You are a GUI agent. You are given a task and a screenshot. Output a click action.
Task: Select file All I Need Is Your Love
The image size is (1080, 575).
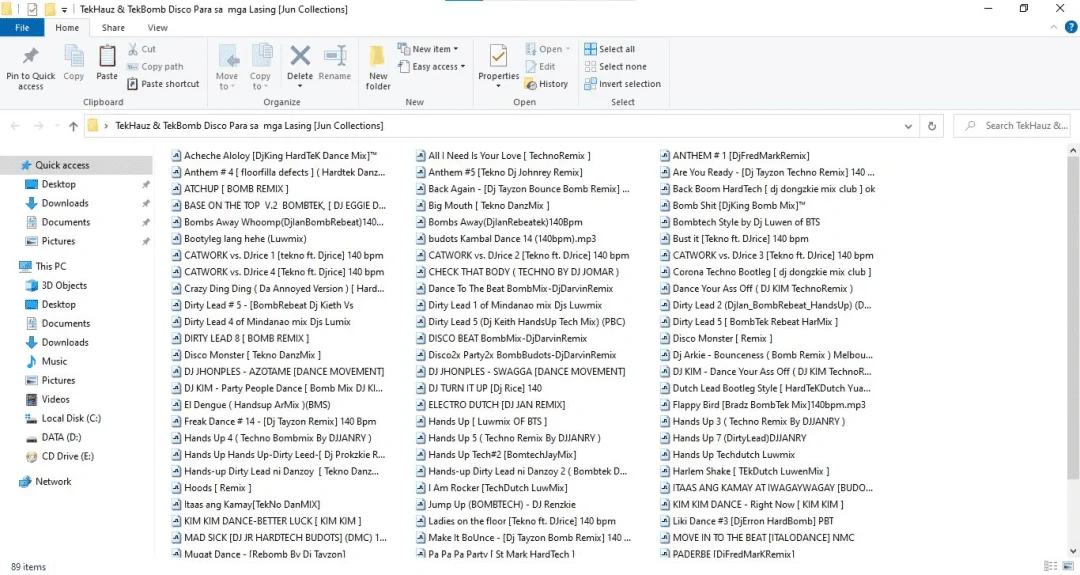click(509, 156)
